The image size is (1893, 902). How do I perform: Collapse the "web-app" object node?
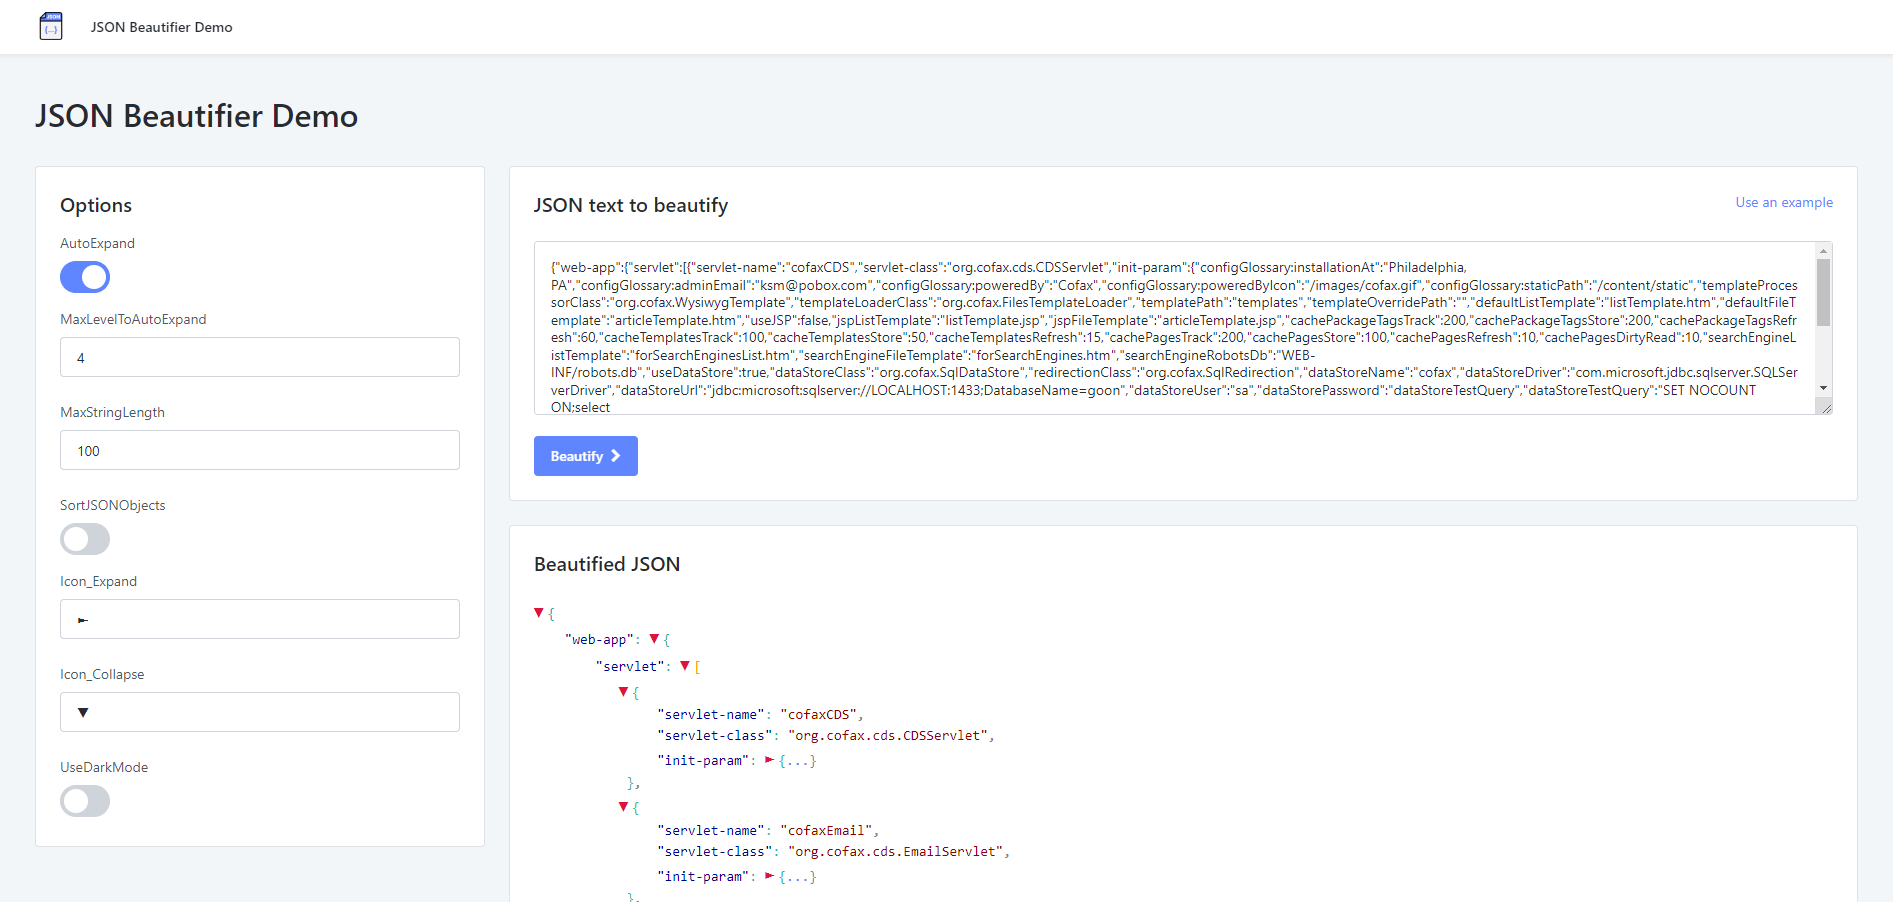[x=654, y=639]
